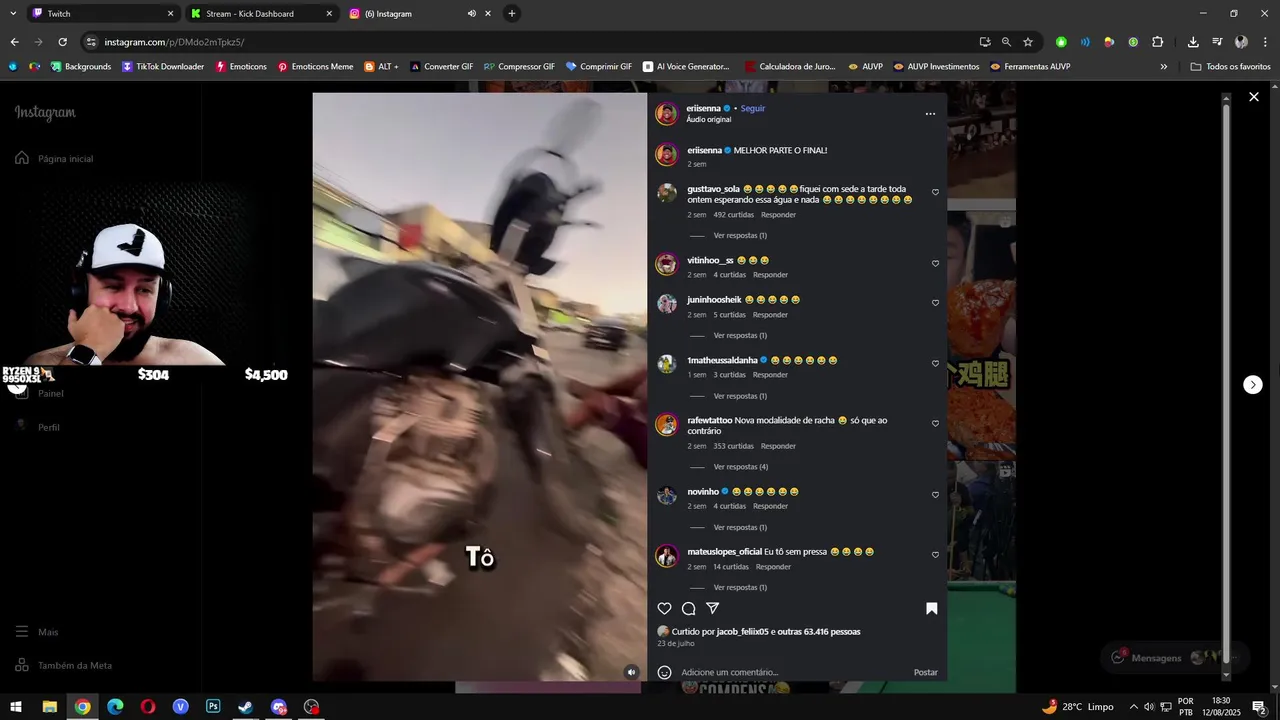Image resolution: width=1280 pixels, height=720 pixels.
Task: Open Steam from the taskbar
Action: tap(245, 706)
